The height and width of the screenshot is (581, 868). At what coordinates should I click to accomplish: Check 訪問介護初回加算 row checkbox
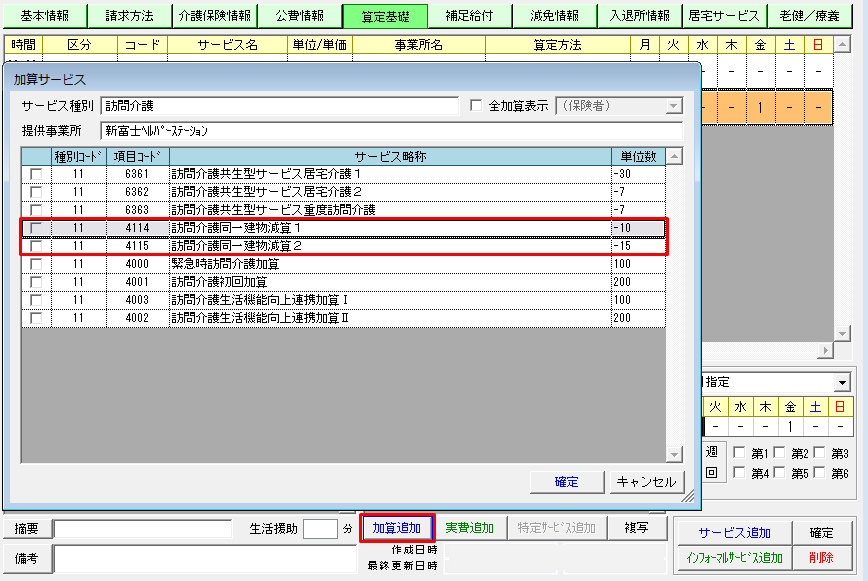point(36,282)
